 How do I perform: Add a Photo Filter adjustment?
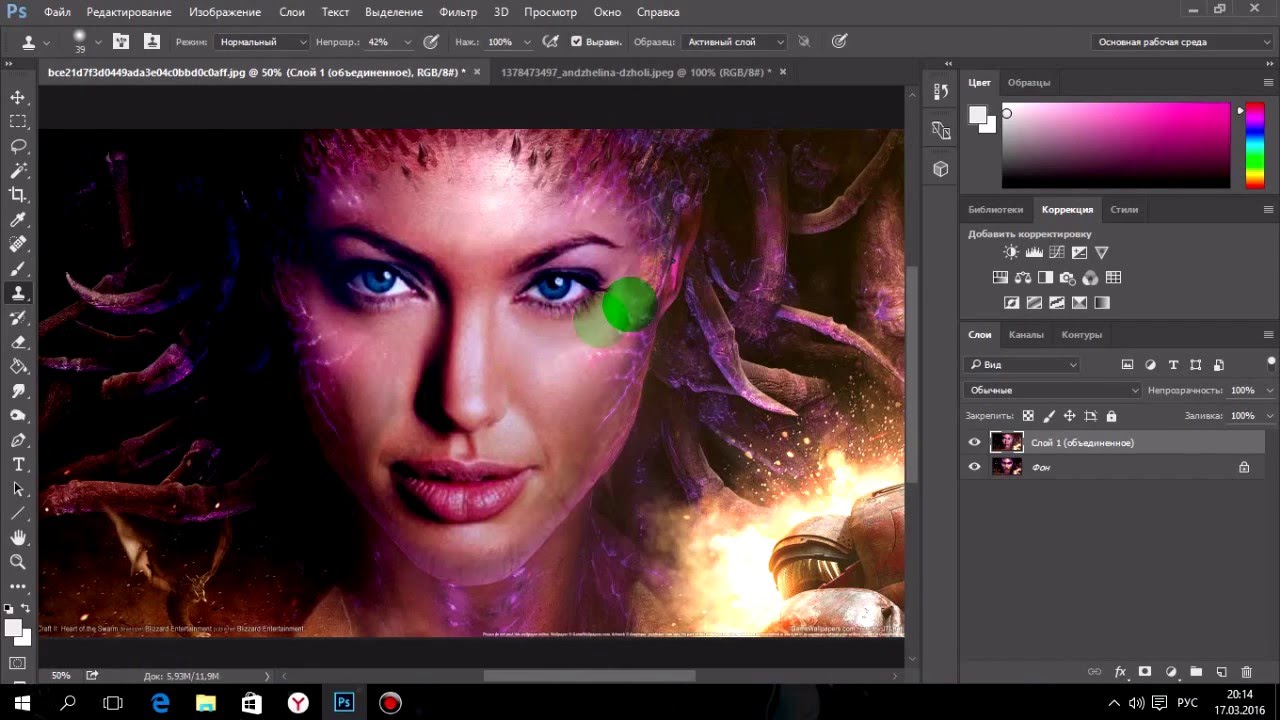[1067, 278]
